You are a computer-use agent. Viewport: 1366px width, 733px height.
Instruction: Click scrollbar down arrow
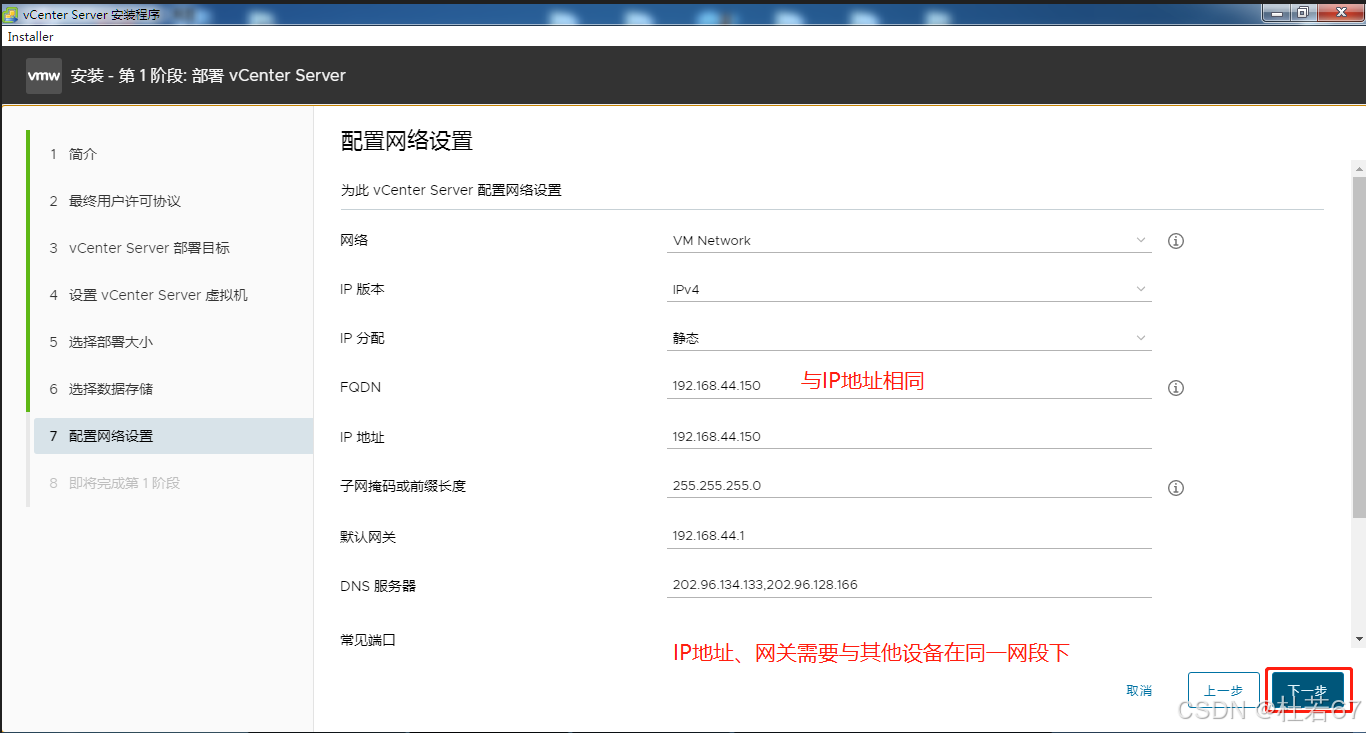(x=1359, y=639)
